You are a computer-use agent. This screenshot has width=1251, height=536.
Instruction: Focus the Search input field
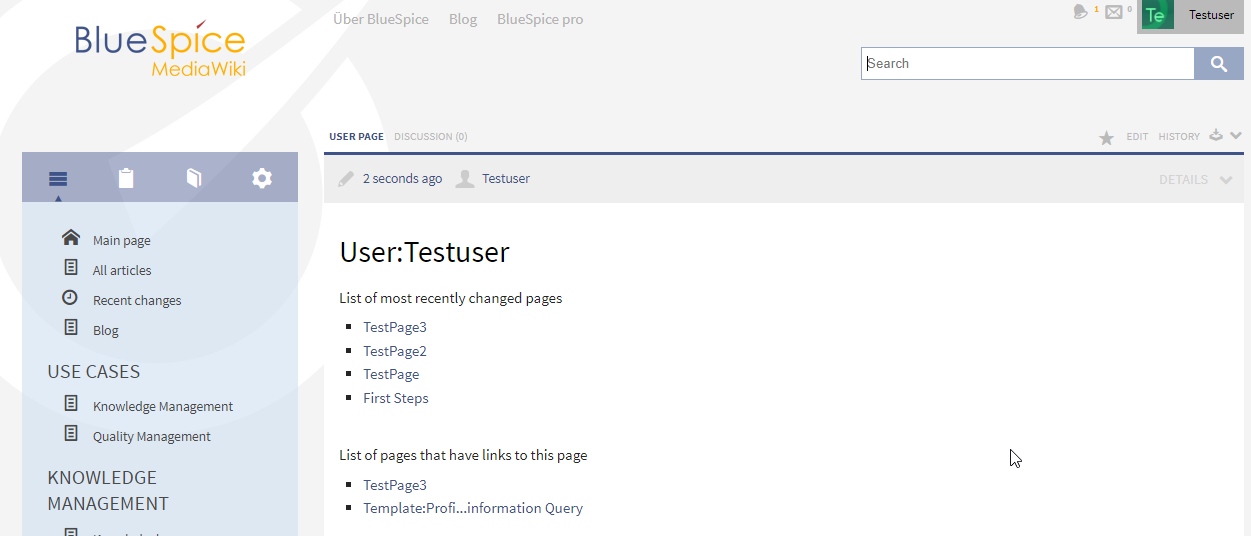(x=1027, y=64)
